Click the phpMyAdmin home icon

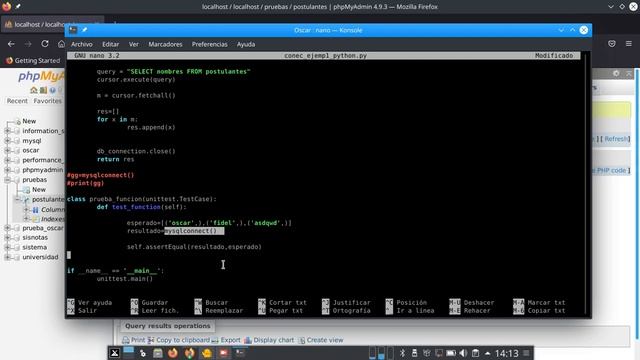click(x=33, y=90)
